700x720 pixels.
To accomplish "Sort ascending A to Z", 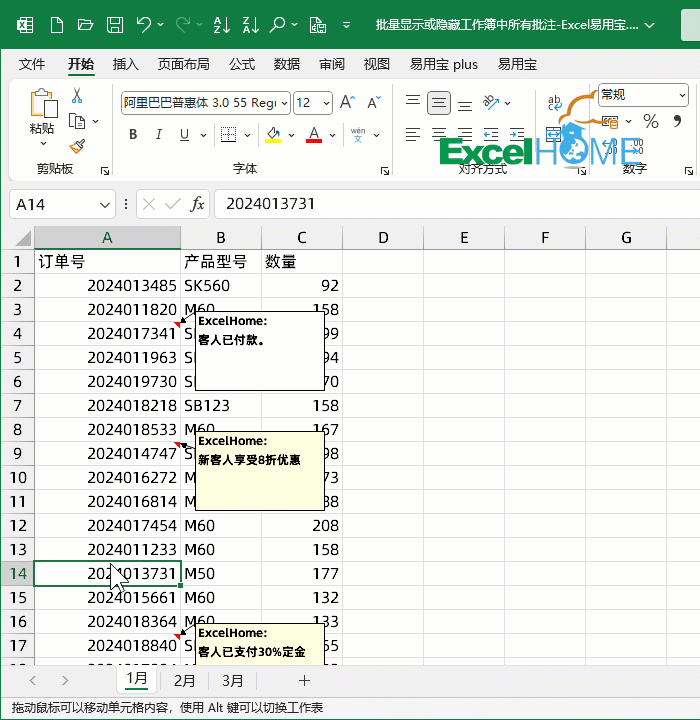I will tap(222, 24).
